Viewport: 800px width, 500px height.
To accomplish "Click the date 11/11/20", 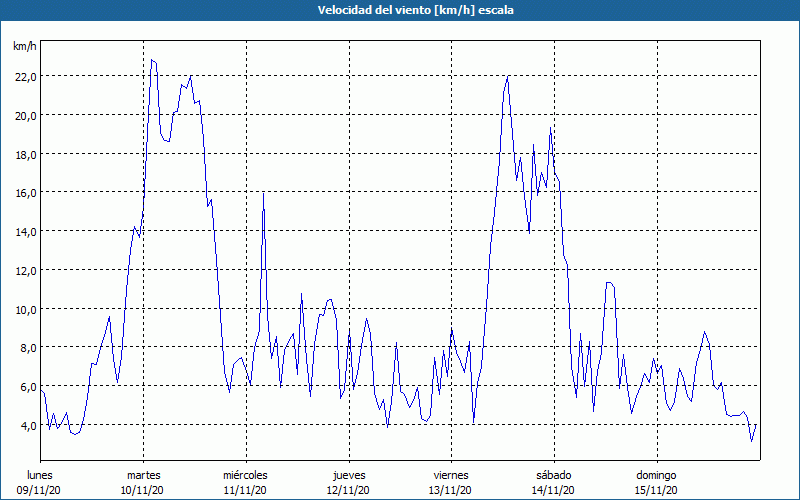I will point(245,490).
